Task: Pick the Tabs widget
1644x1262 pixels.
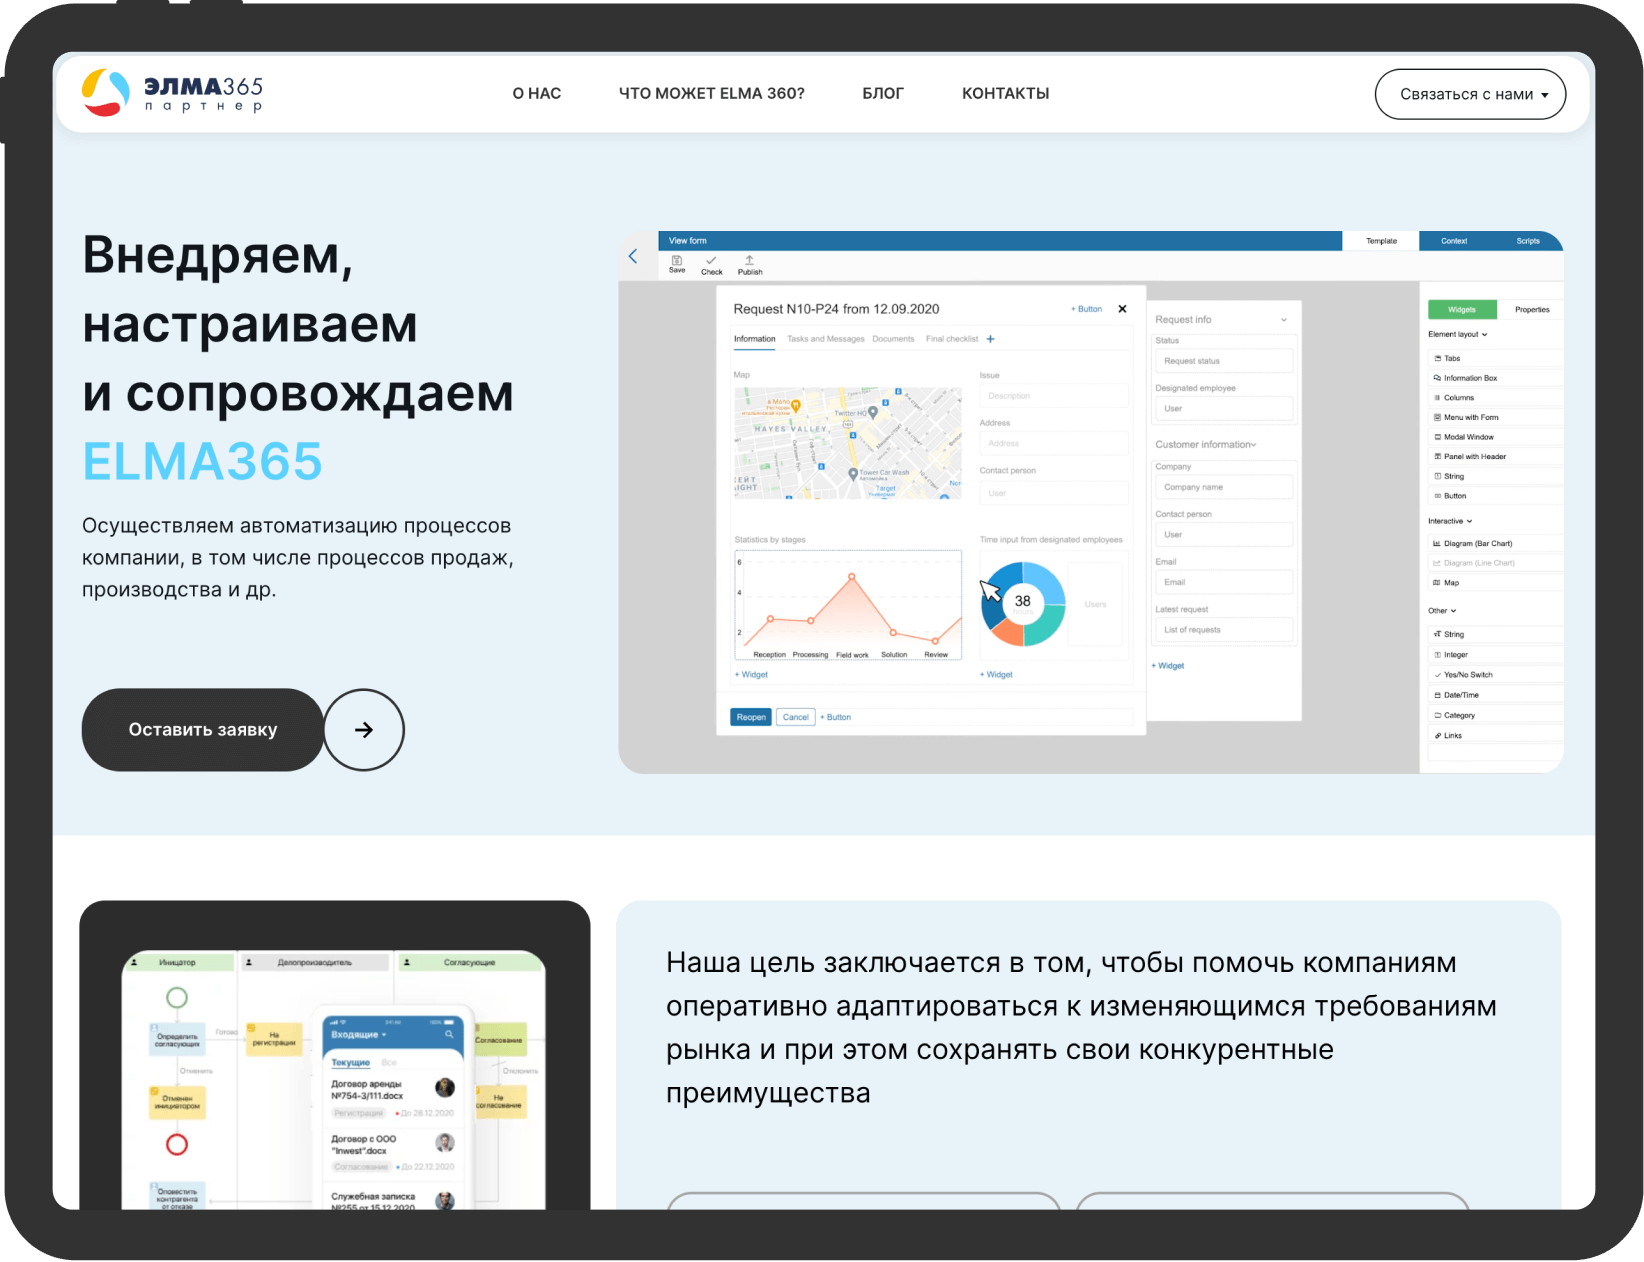Action: point(1496,358)
